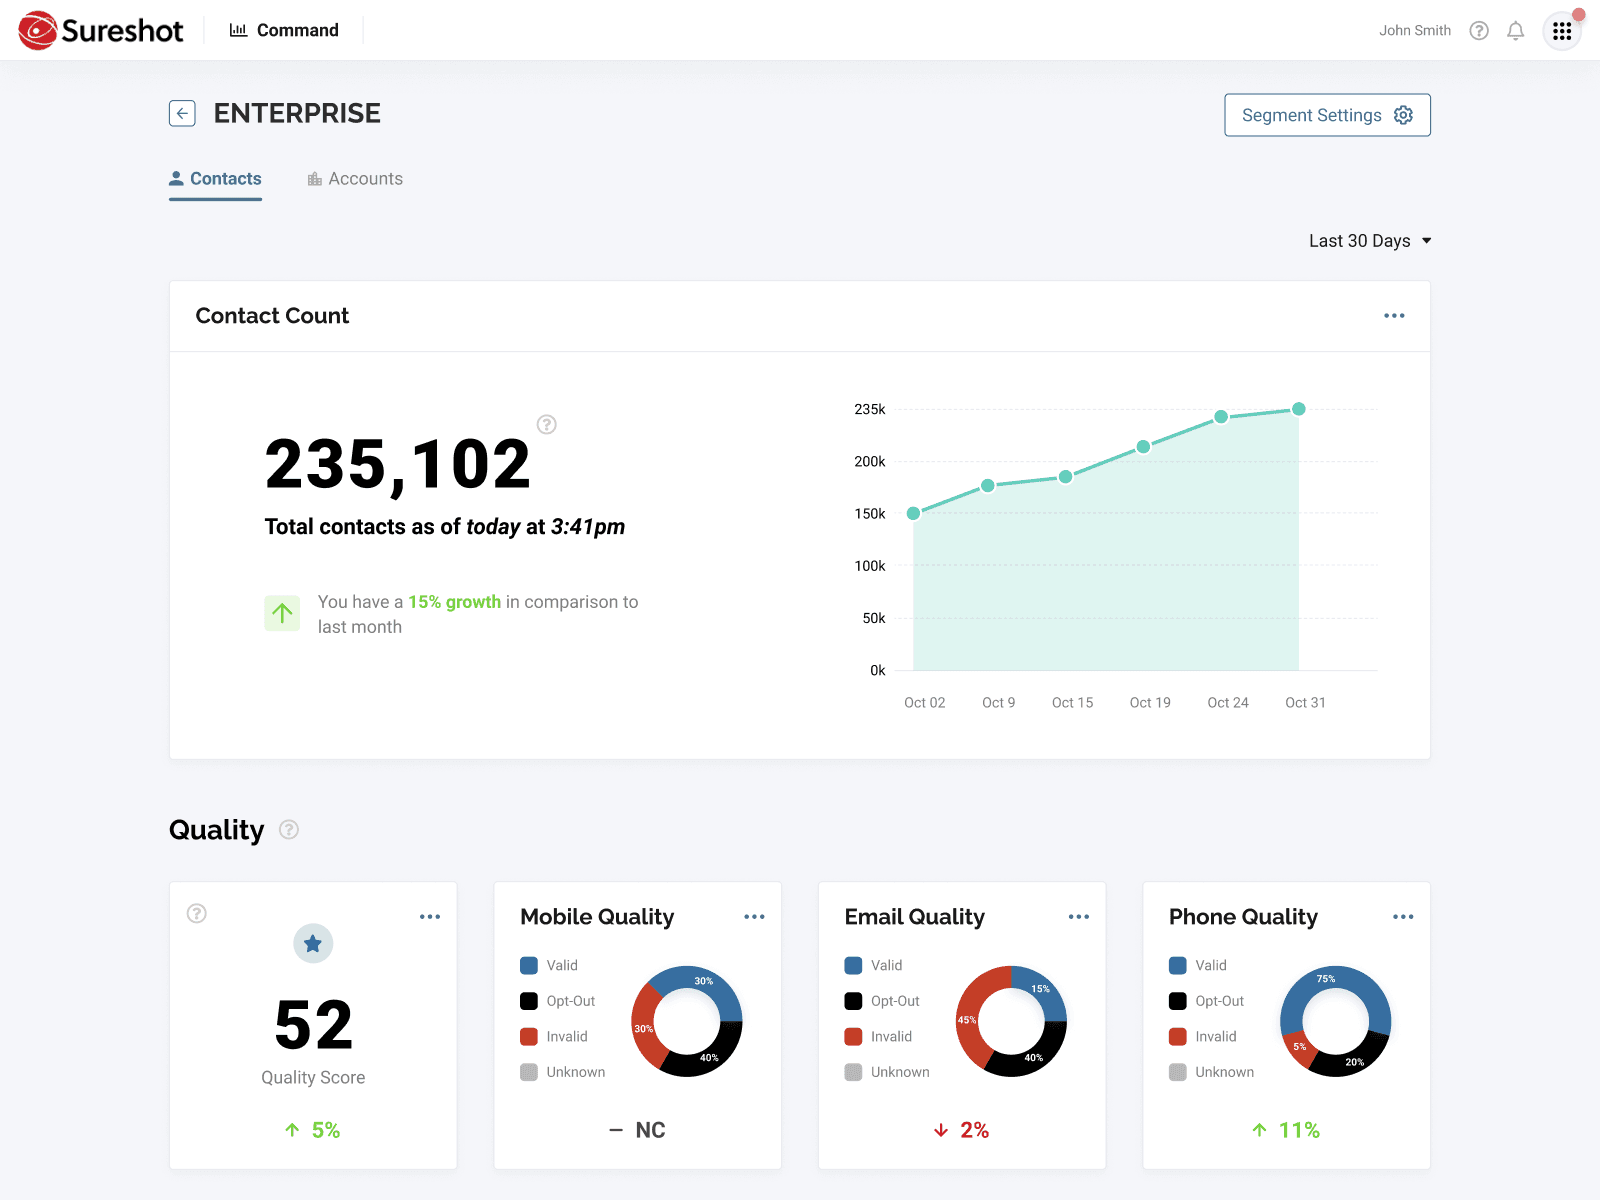This screenshot has width=1600, height=1200.
Task: Click the Unknown gray swatch in Mobile Quality
Action: coord(529,1072)
